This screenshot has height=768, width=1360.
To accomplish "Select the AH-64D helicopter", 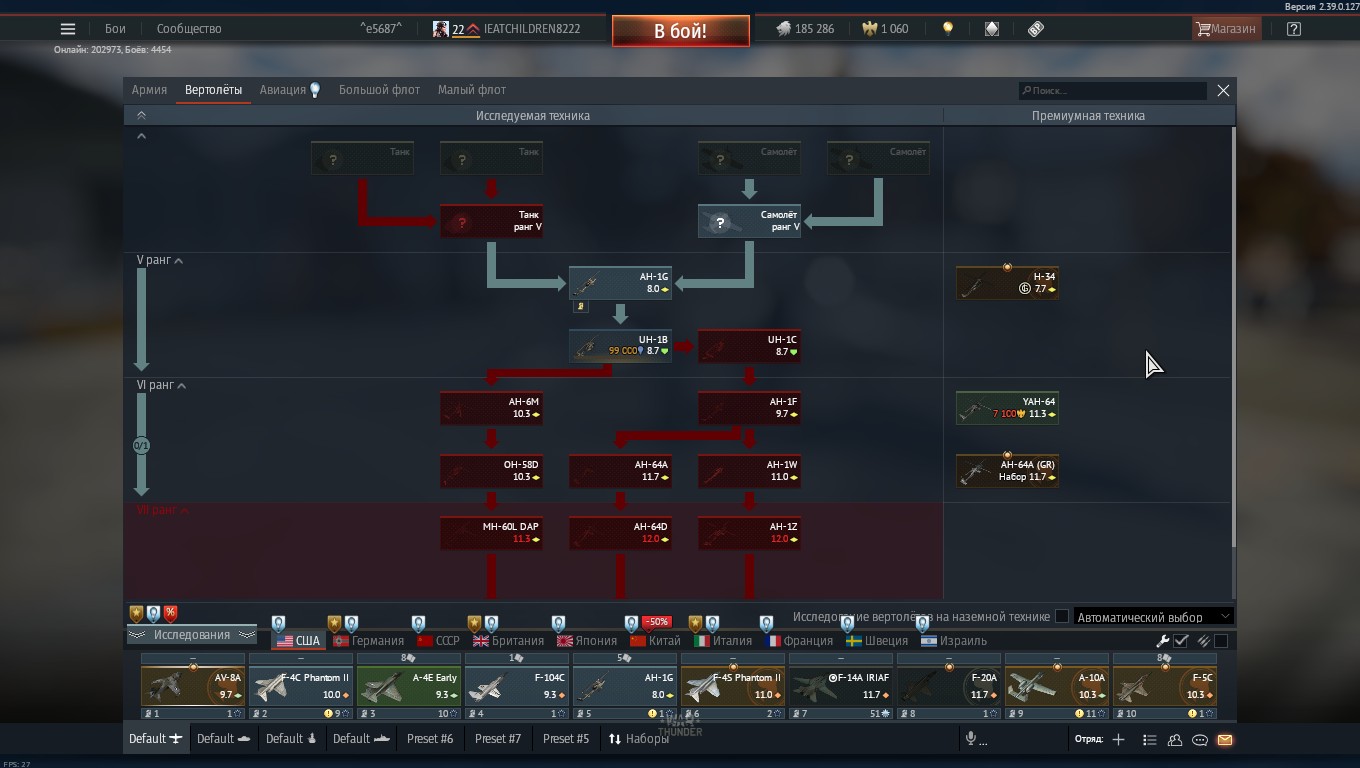I will pos(620,533).
